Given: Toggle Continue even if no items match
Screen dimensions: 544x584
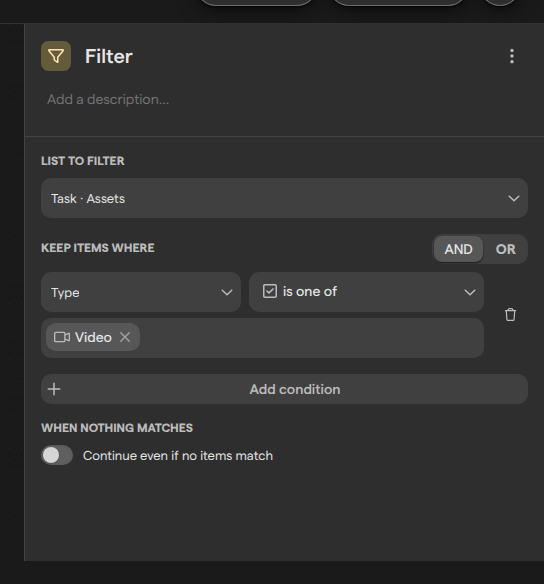Looking at the screenshot, I should coord(57,455).
